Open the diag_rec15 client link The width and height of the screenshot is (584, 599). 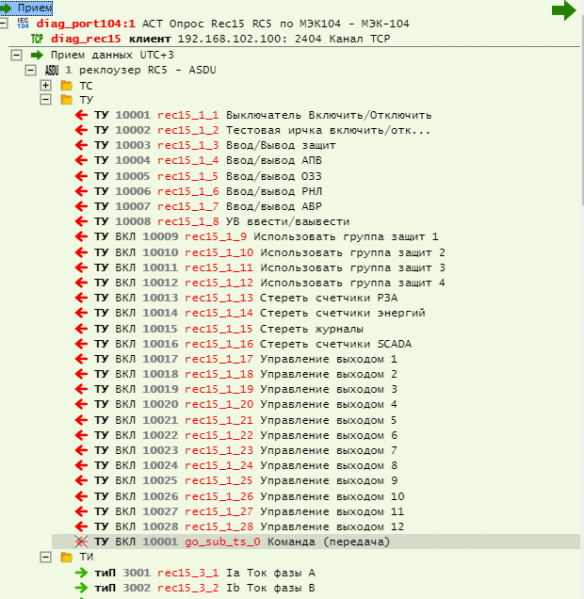(x=86, y=39)
